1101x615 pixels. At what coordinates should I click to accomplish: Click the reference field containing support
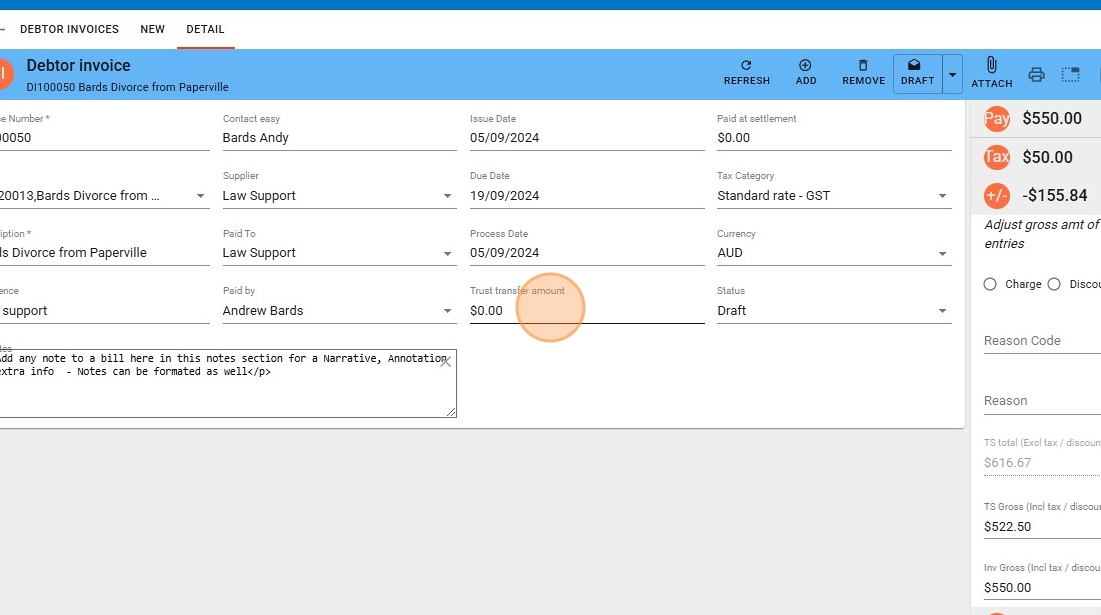pyautogui.click(x=105, y=310)
